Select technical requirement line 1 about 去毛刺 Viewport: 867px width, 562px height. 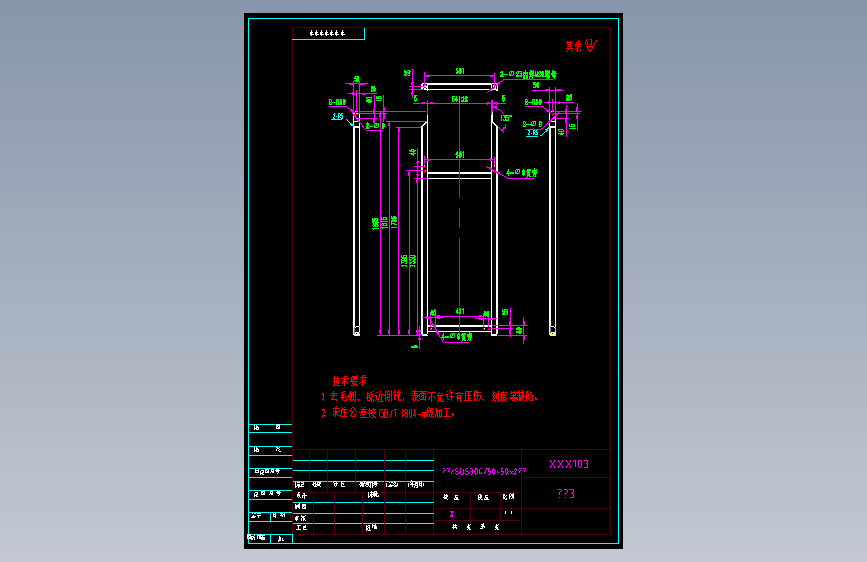(430, 396)
